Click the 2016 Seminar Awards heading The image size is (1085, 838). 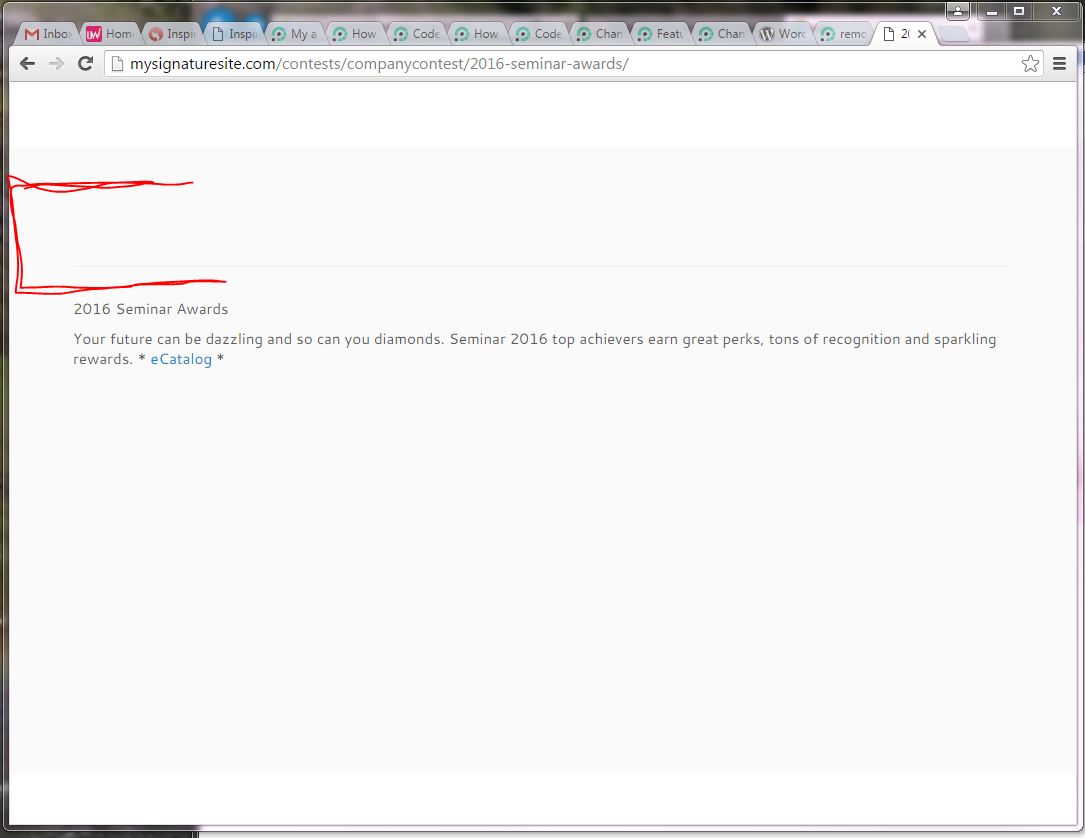click(150, 309)
